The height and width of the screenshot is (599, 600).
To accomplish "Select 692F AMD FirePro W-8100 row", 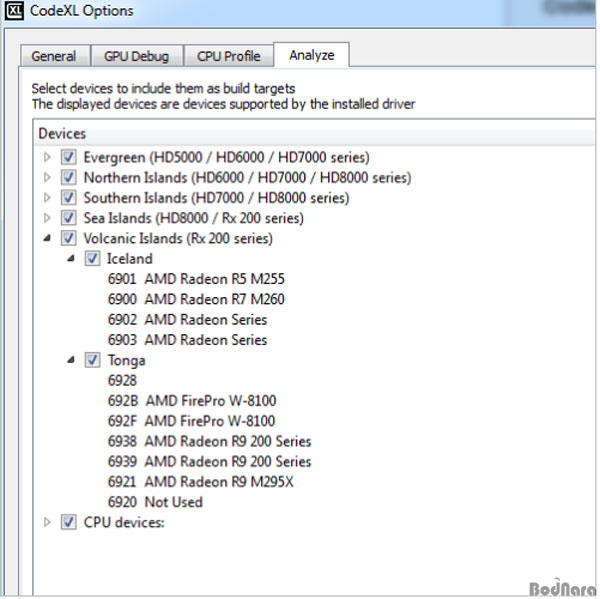I will coord(191,421).
